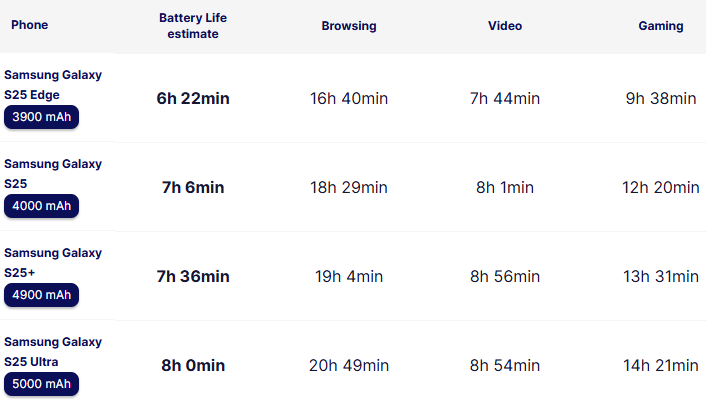Viewport: 706px width, 401px height.
Task: Open the Samsung Galaxy S25+ link
Action: [x=53, y=261]
